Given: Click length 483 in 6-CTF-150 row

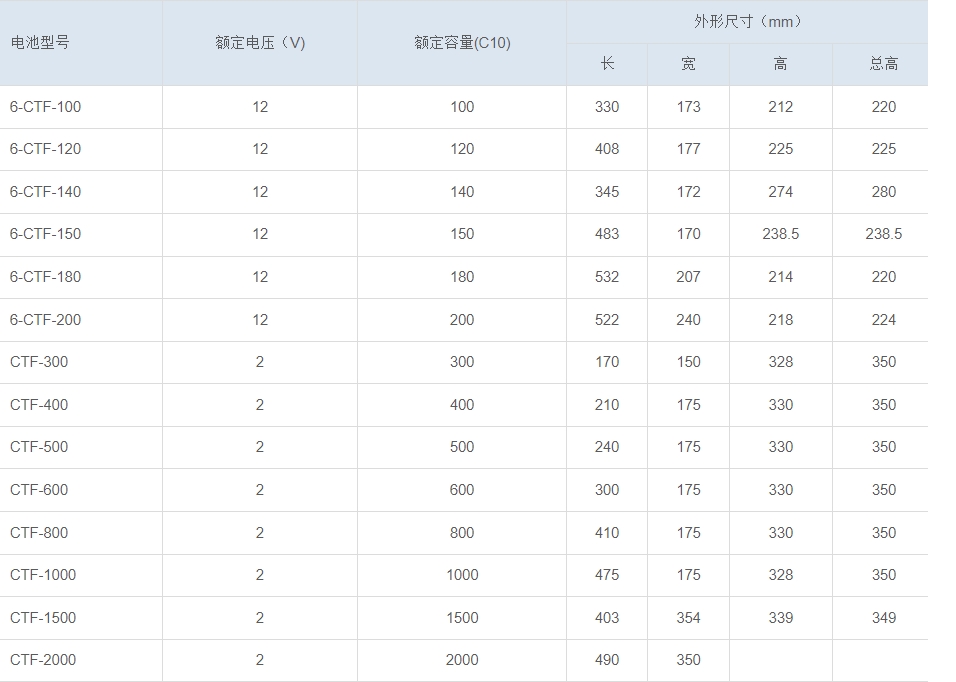Looking at the screenshot, I should [607, 234].
